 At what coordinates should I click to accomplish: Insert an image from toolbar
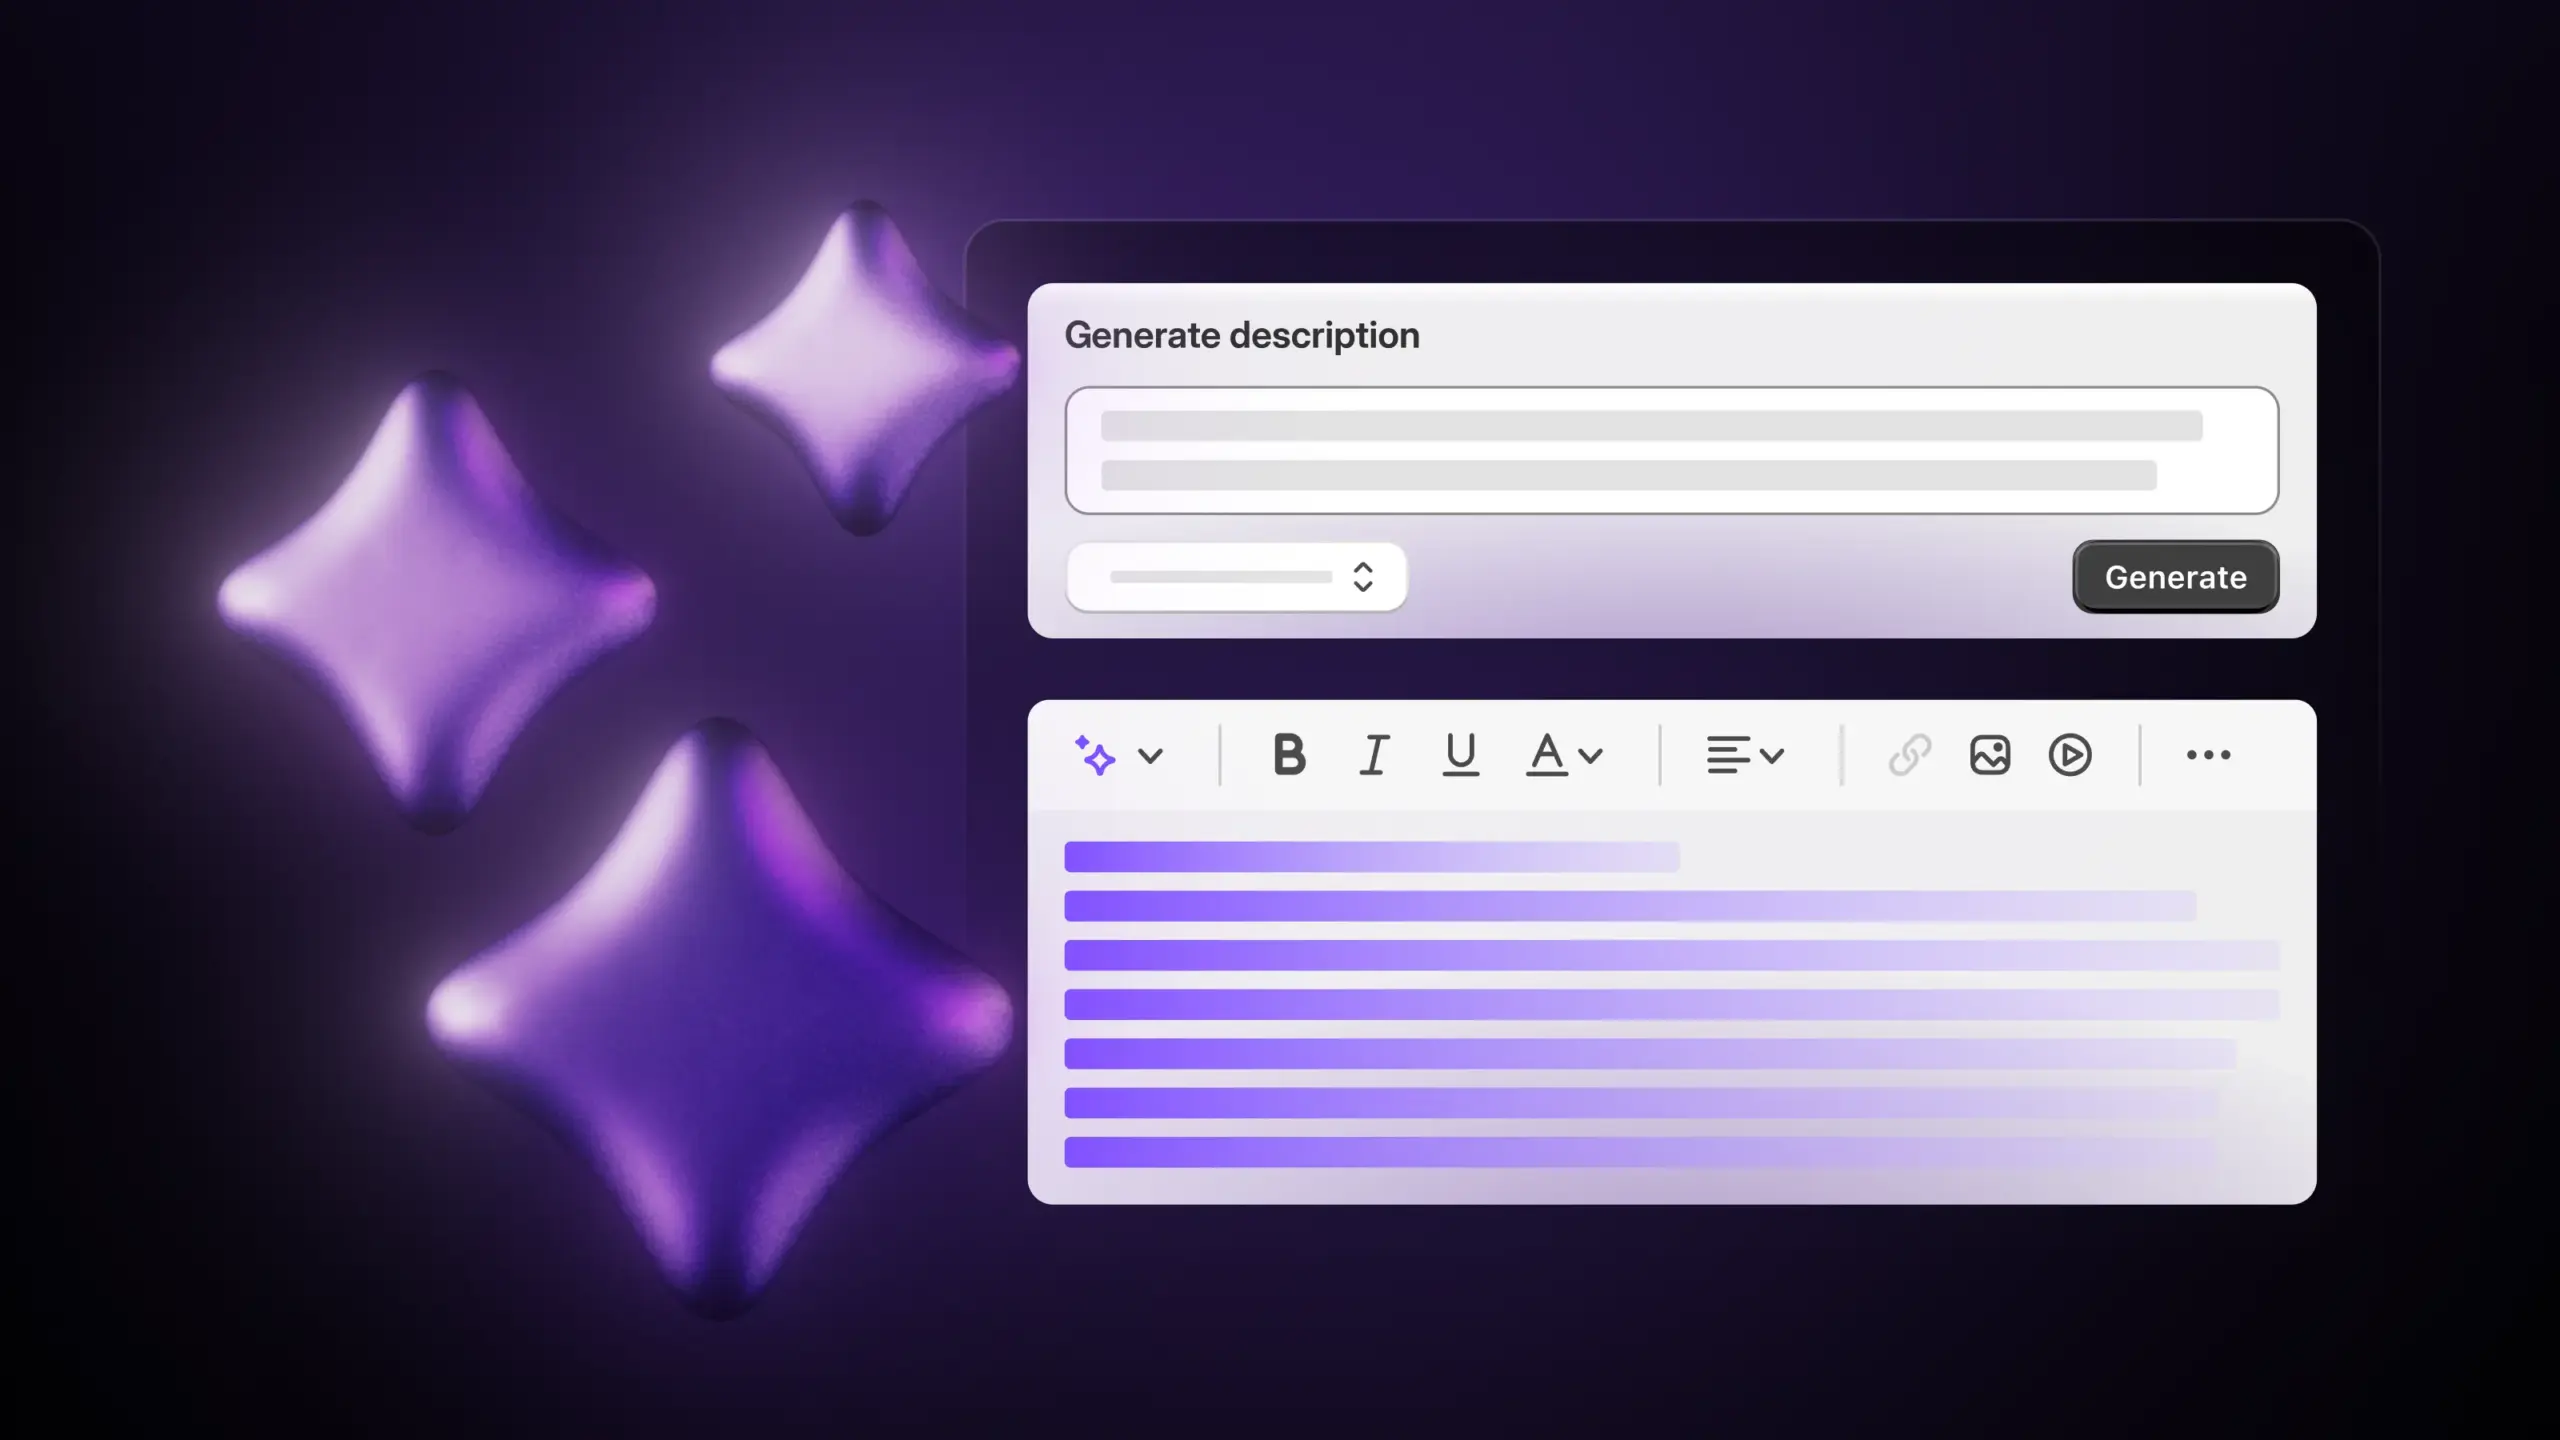point(1990,755)
